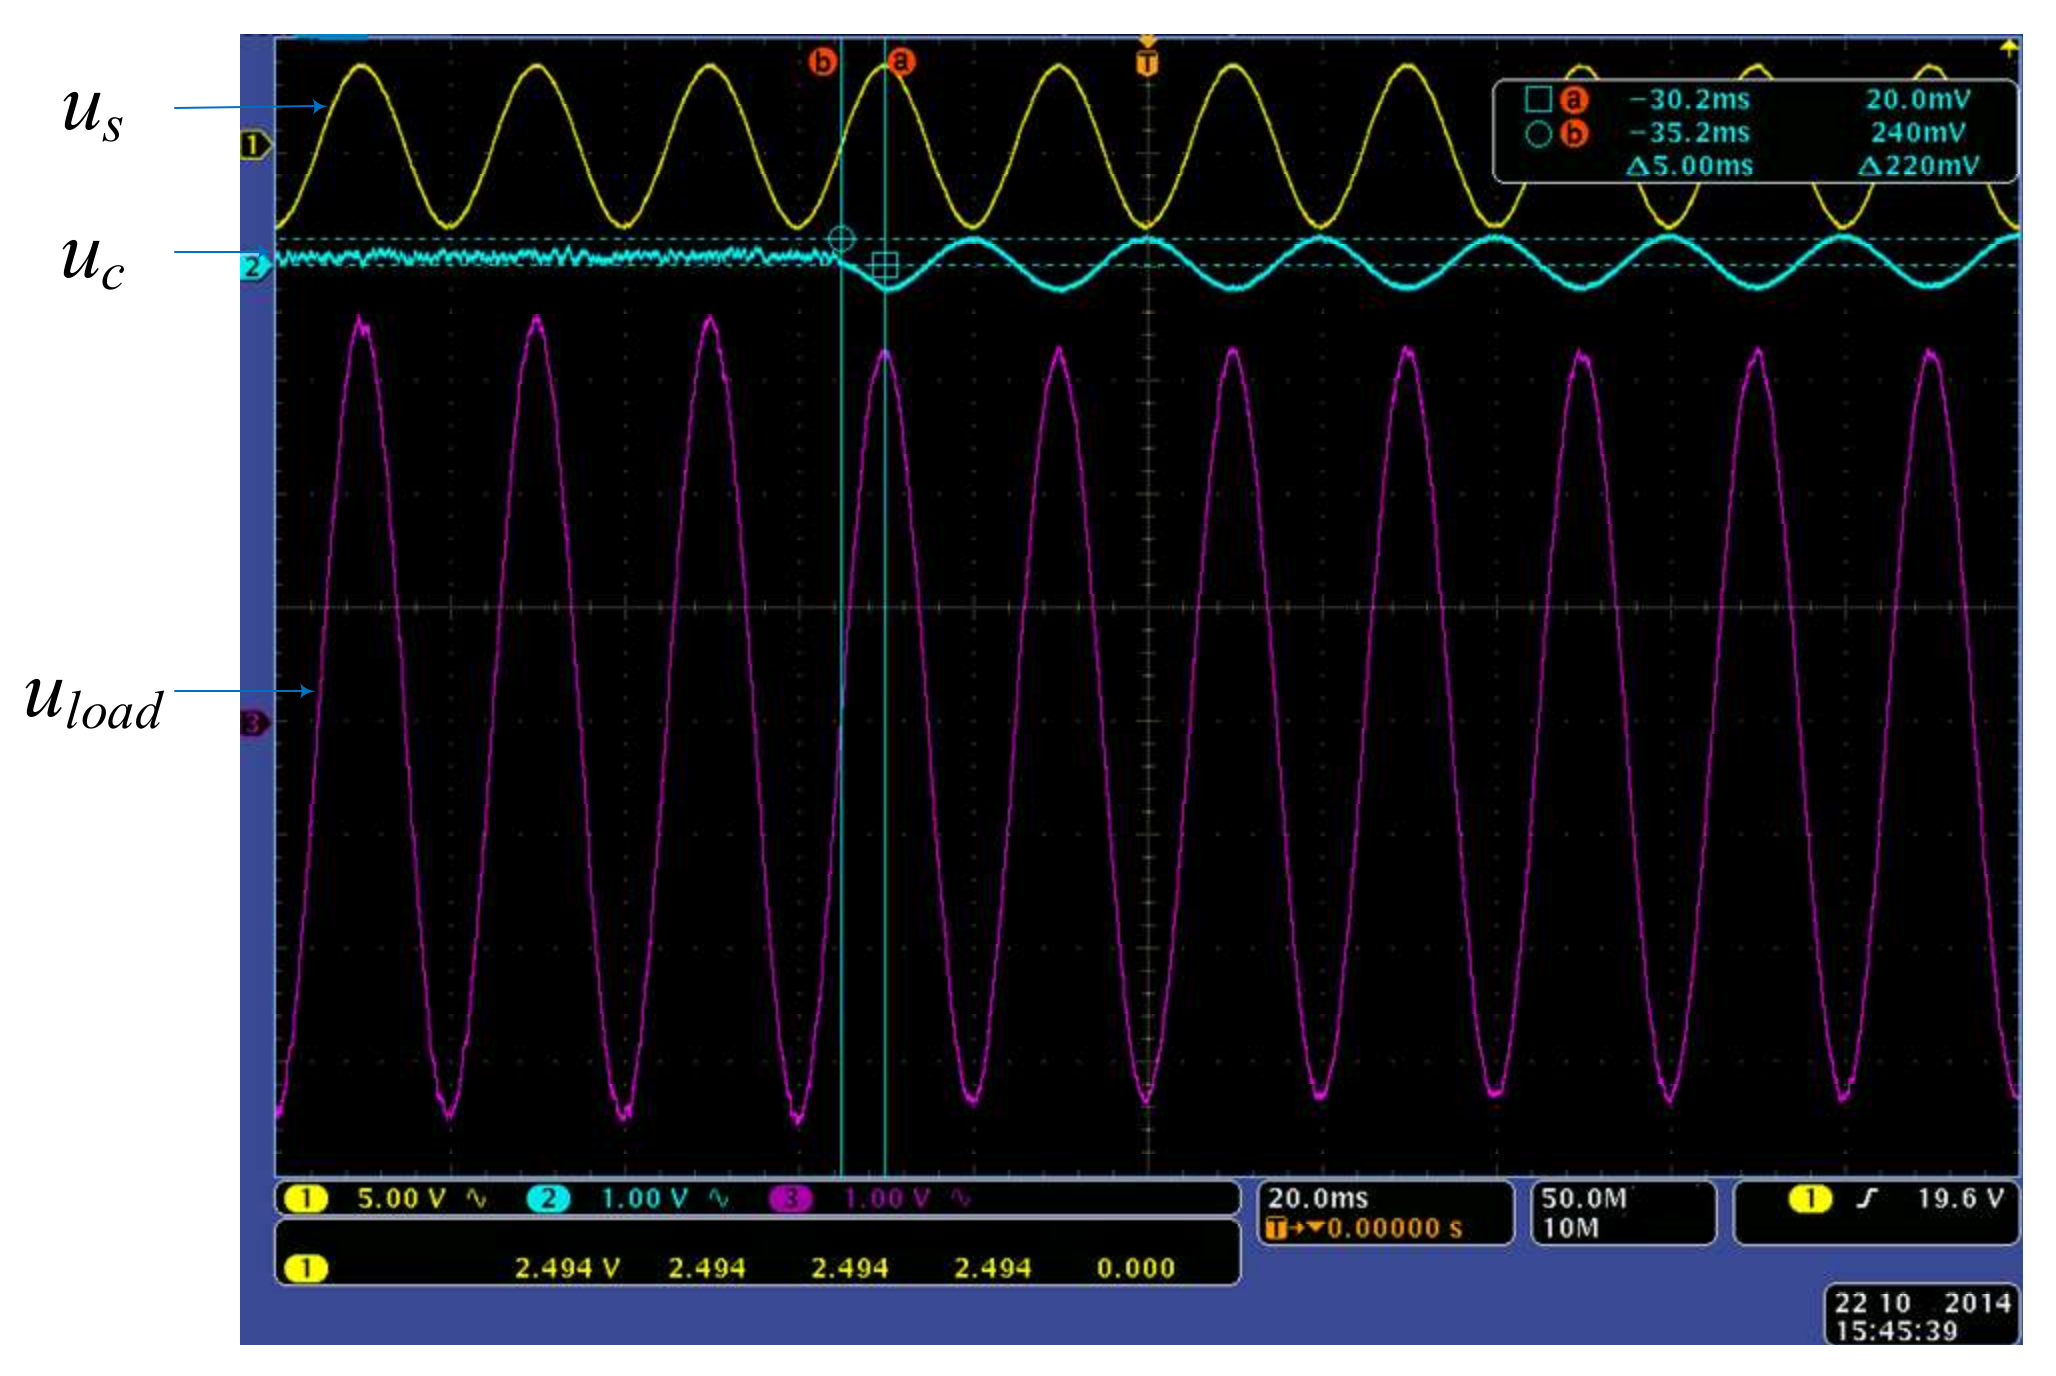Image resolution: width=2056 pixels, height=1376 pixels.
Task: Click cursor b time readout -35.2ms
Action: [x=1690, y=133]
